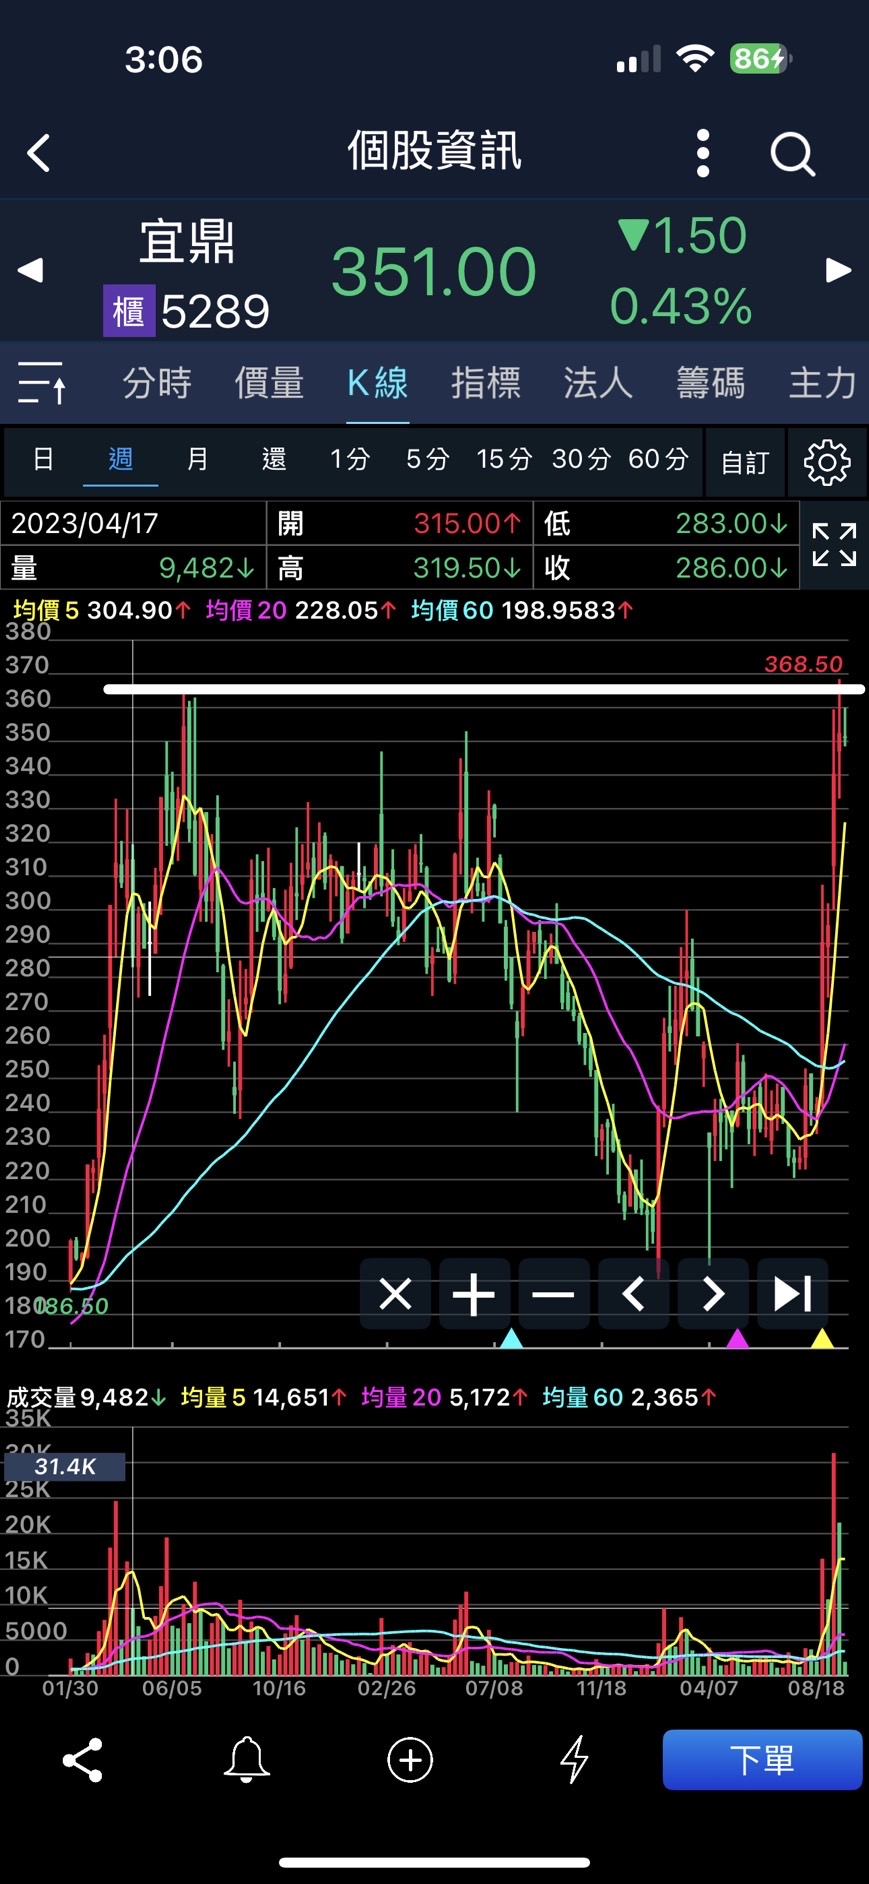Open the tab sort list menu icon
The height and width of the screenshot is (1884, 869).
point(42,383)
